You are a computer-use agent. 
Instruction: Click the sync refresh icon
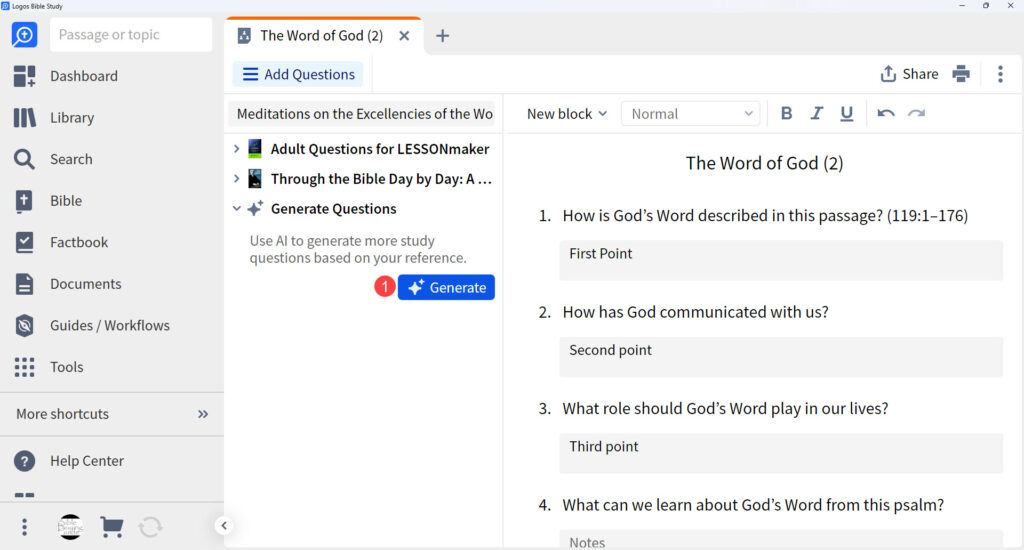pyautogui.click(x=150, y=526)
